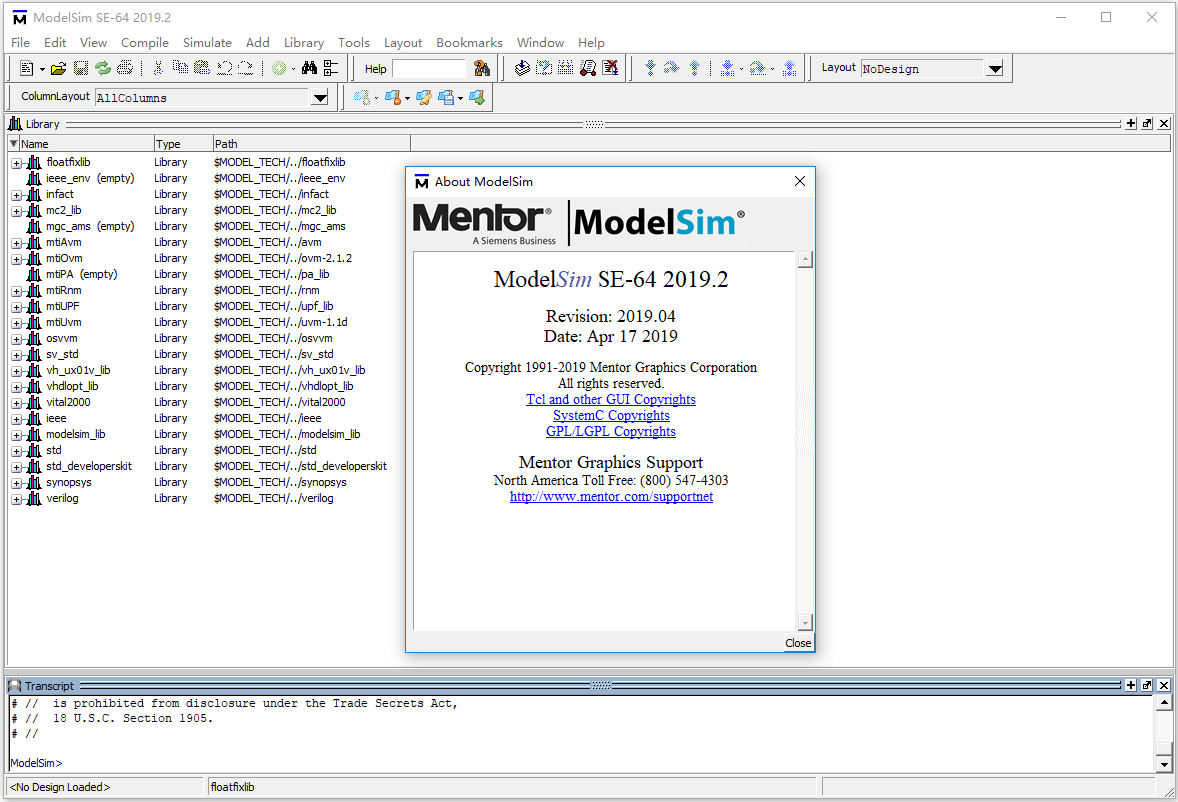
Task: Open the Simulate menu
Action: tap(207, 42)
